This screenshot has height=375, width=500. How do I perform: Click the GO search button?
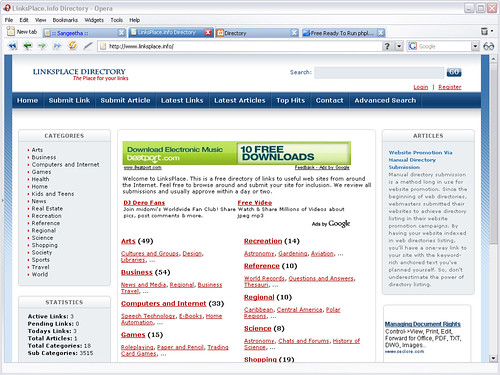(454, 72)
